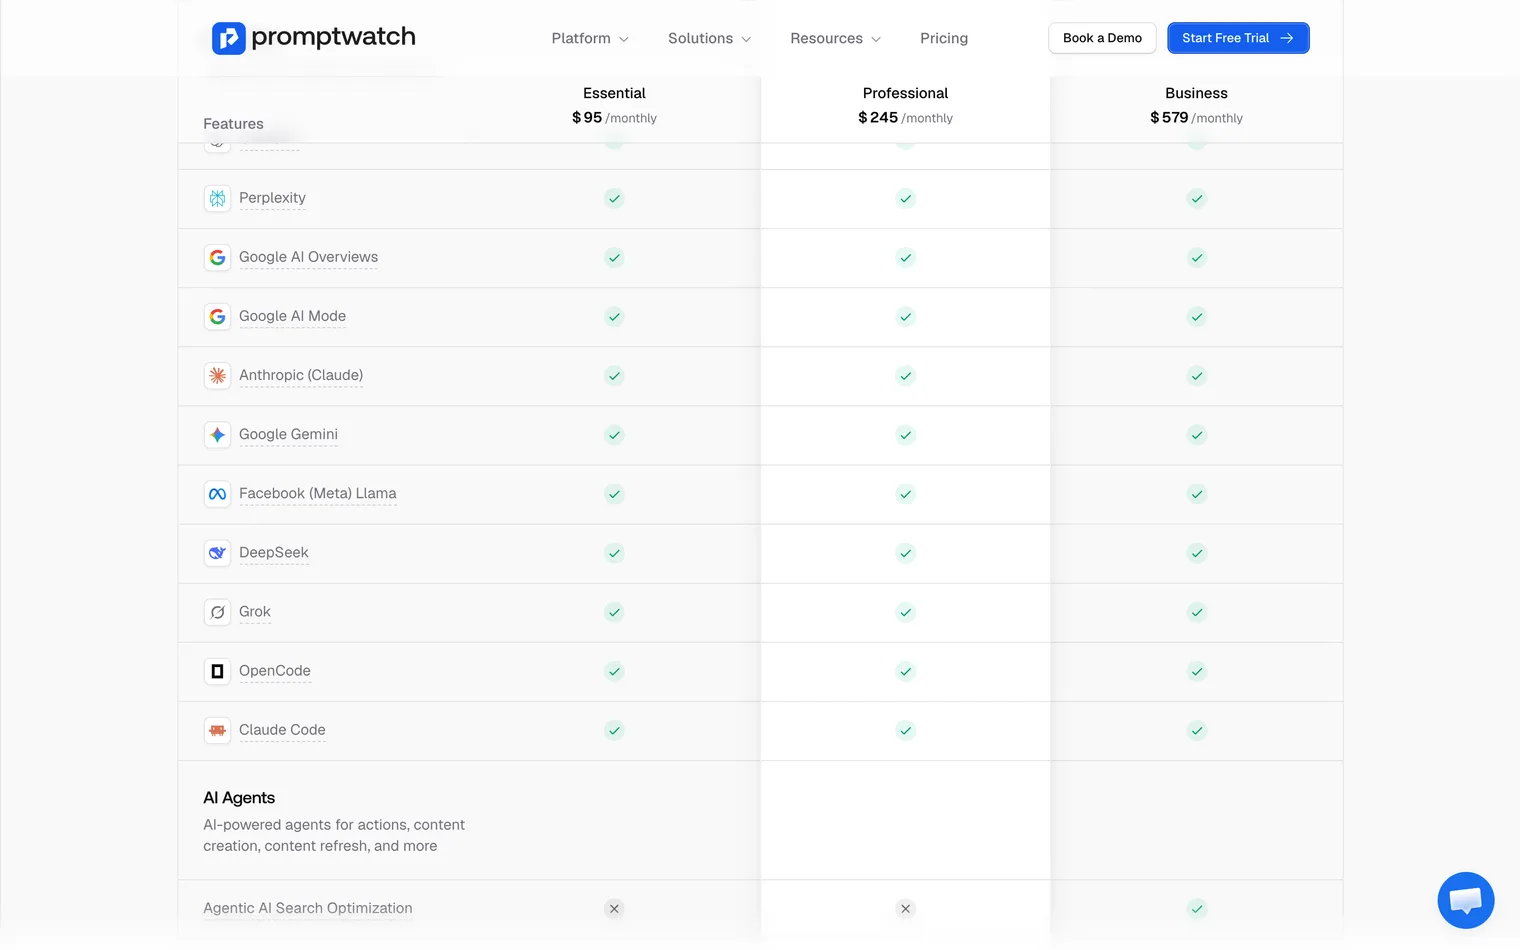Click Professional checkmark for Google Gemini
The image size is (1520, 950).
pyautogui.click(x=905, y=434)
